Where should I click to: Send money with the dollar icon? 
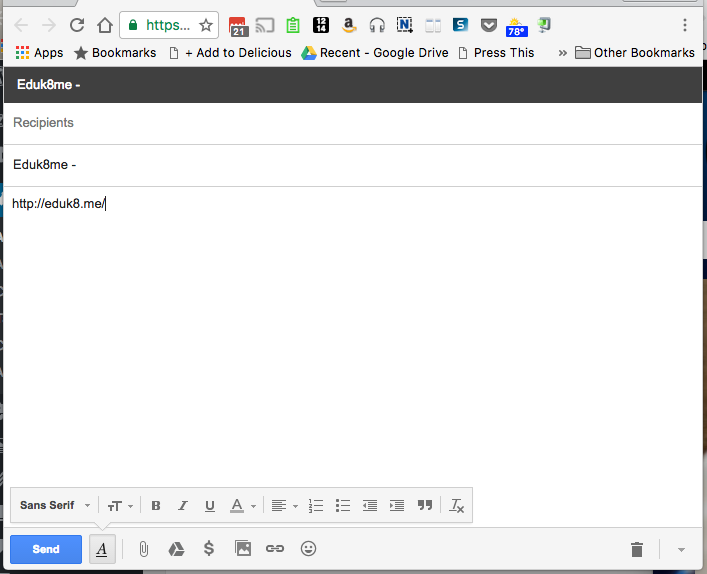pos(209,549)
